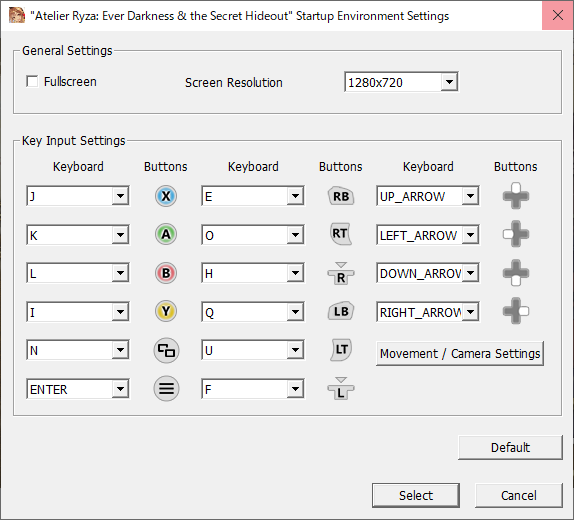
Task: Click the Screen Resolution label
Action: point(234,83)
